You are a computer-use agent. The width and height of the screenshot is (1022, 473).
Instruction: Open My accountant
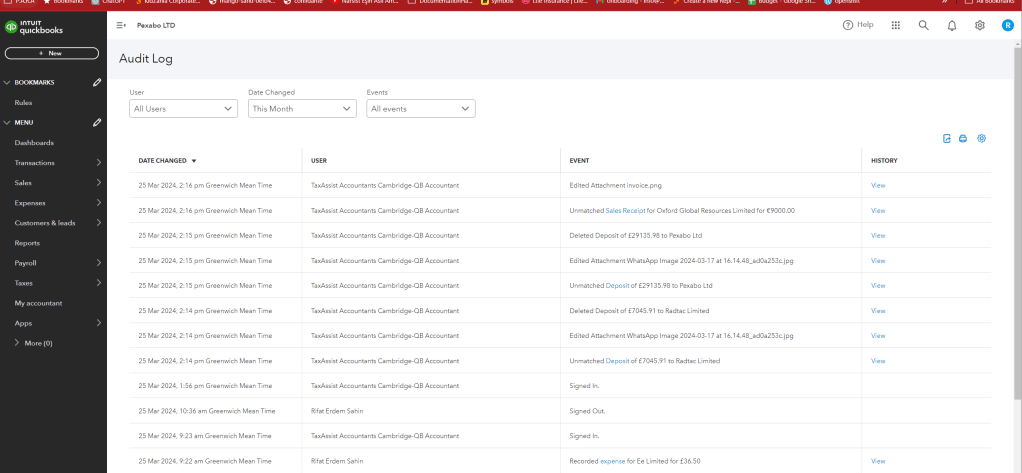tap(38, 303)
